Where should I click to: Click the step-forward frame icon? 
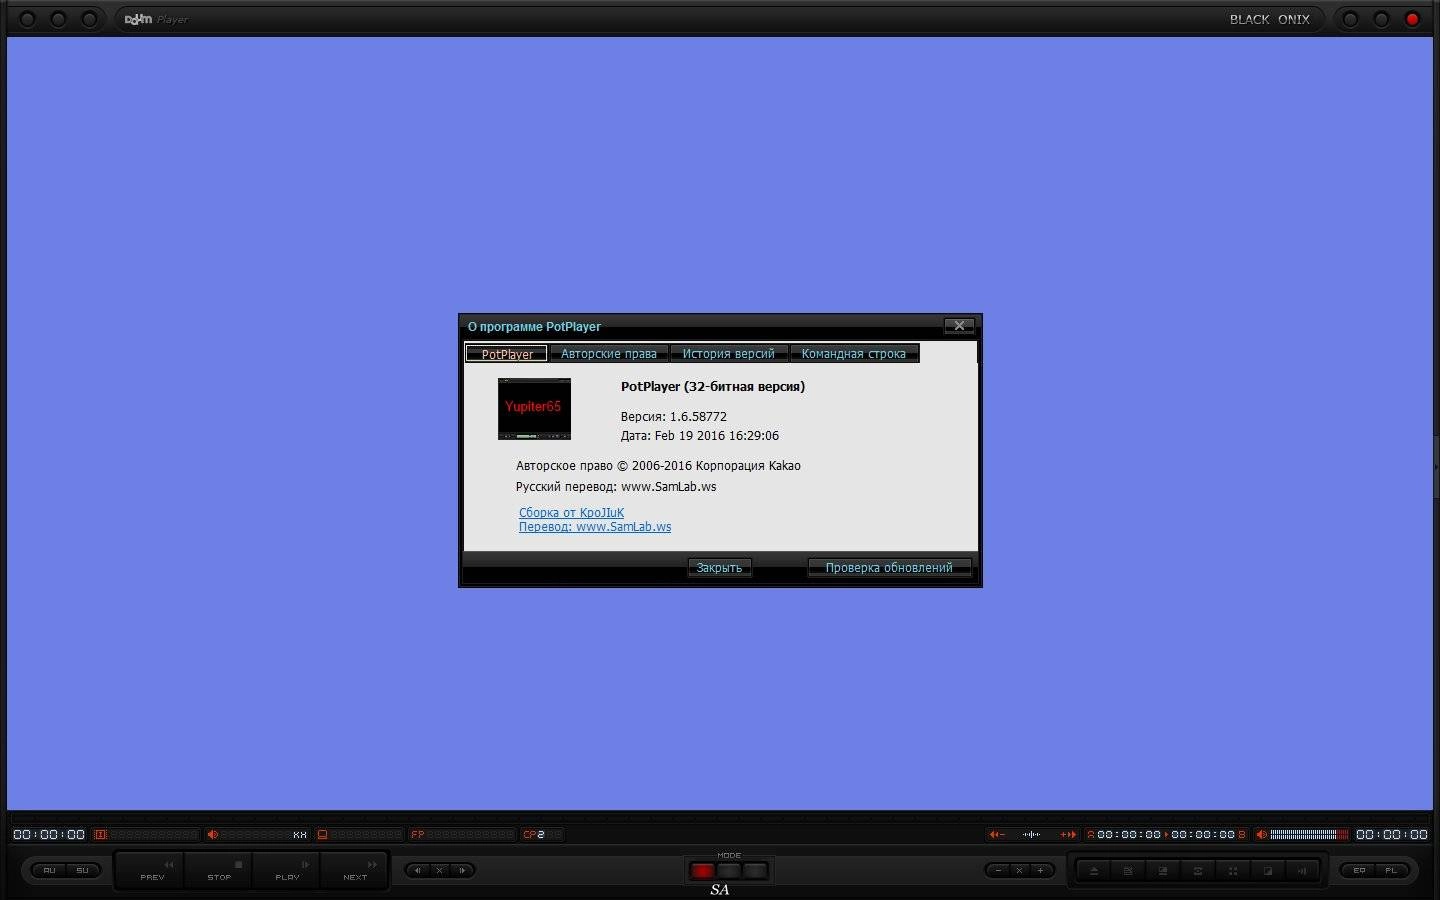pos(461,870)
